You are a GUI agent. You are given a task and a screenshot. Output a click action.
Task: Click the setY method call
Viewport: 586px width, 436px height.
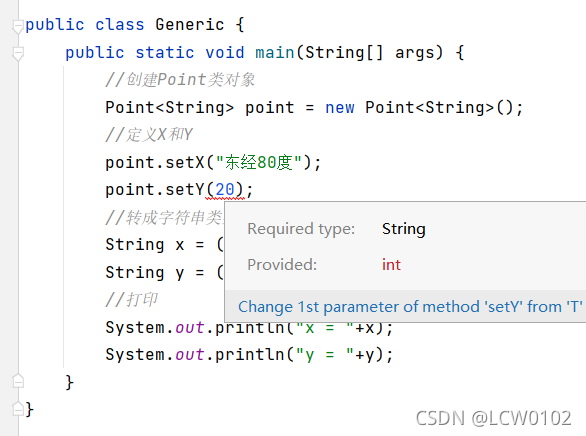tap(185, 190)
